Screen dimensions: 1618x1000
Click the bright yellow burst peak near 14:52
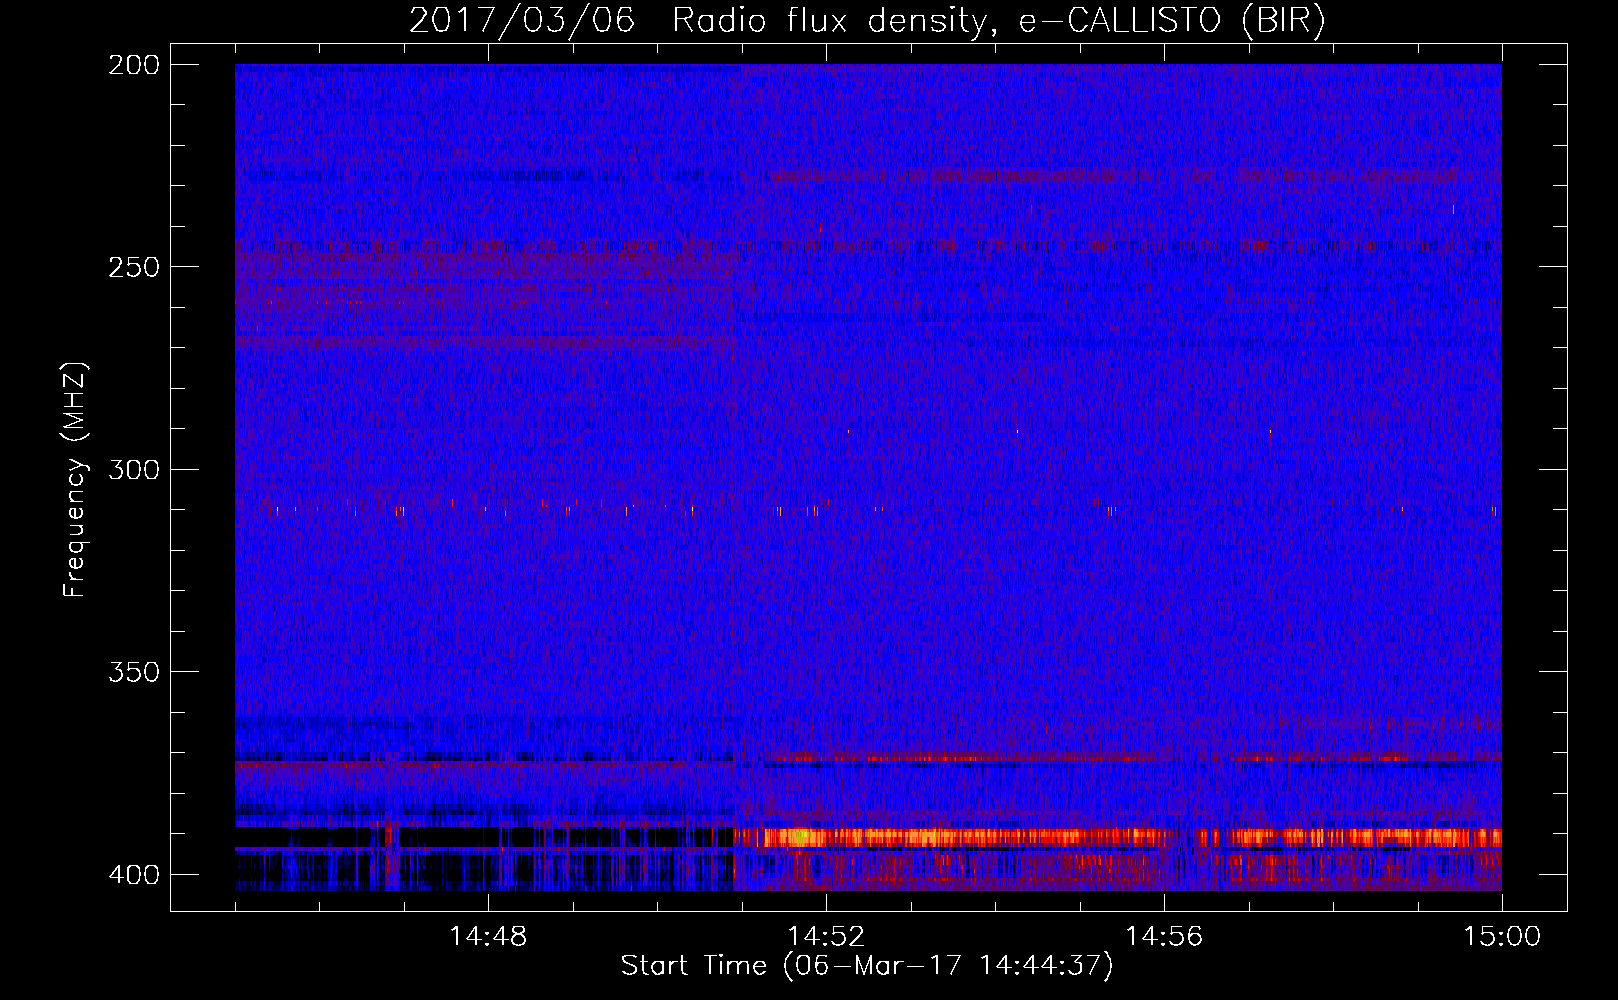click(799, 837)
